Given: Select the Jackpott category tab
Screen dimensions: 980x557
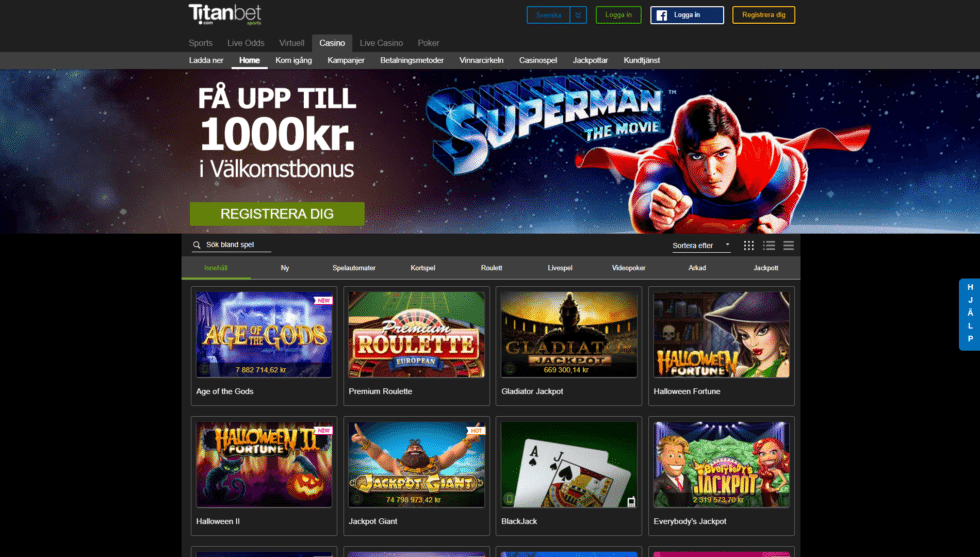Looking at the screenshot, I should [x=766, y=268].
